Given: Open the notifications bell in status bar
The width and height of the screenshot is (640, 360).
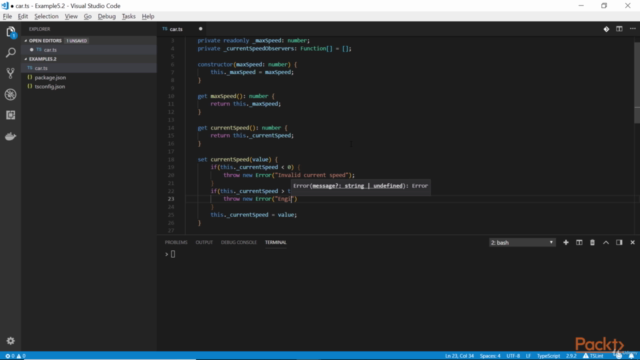Looking at the screenshot, I should pyautogui.click(x=631, y=356).
